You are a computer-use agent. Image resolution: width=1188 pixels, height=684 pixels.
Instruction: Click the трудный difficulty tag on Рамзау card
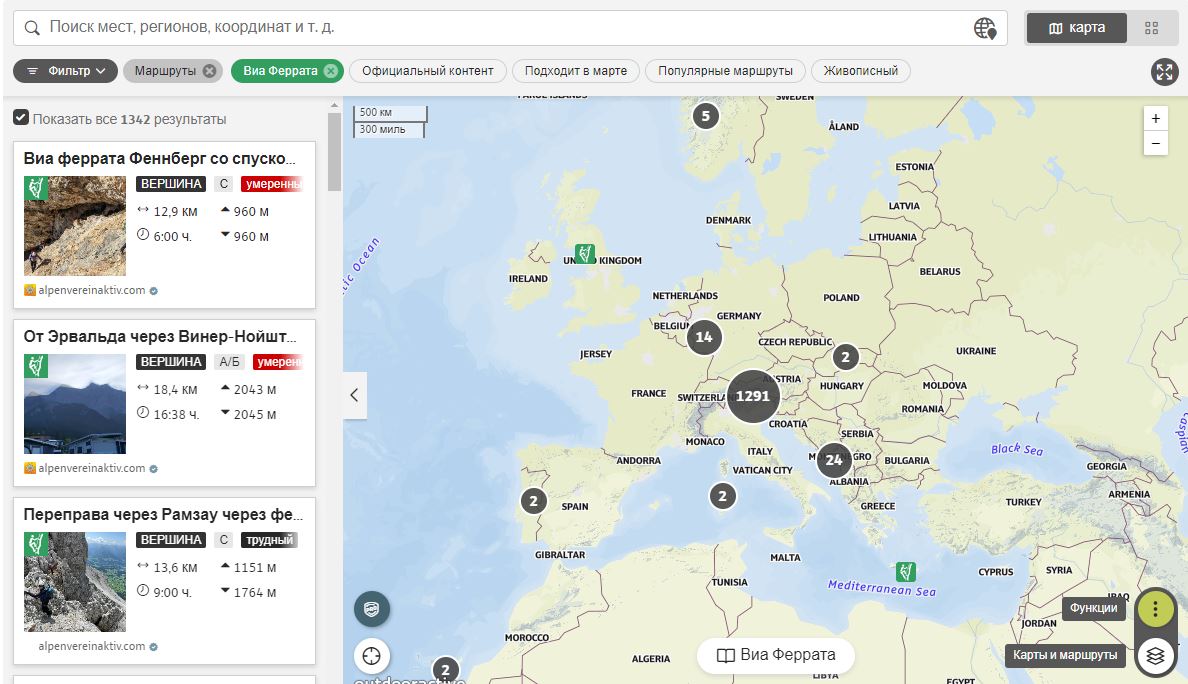(269, 540)
